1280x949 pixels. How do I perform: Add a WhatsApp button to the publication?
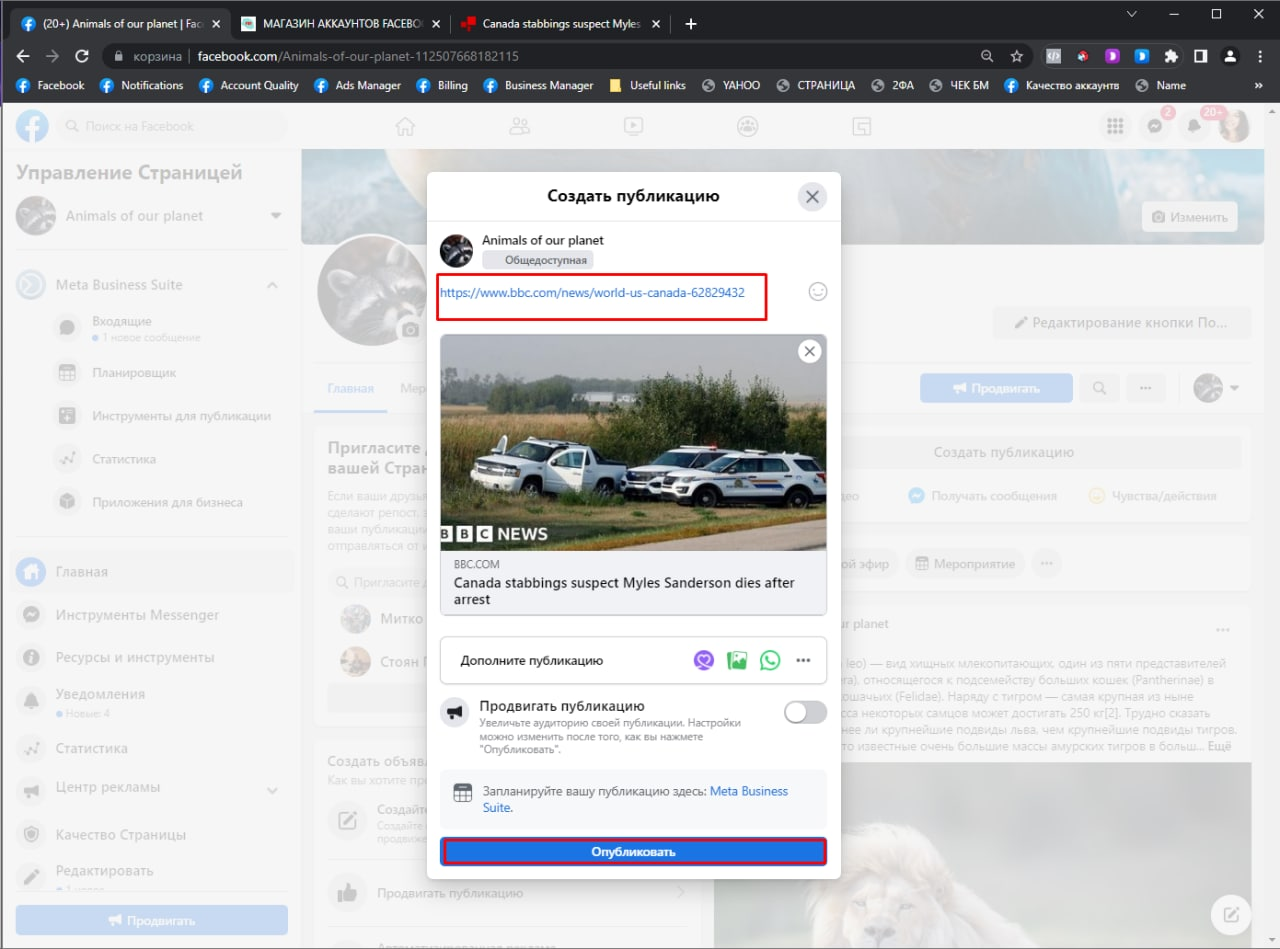(769, 660)
